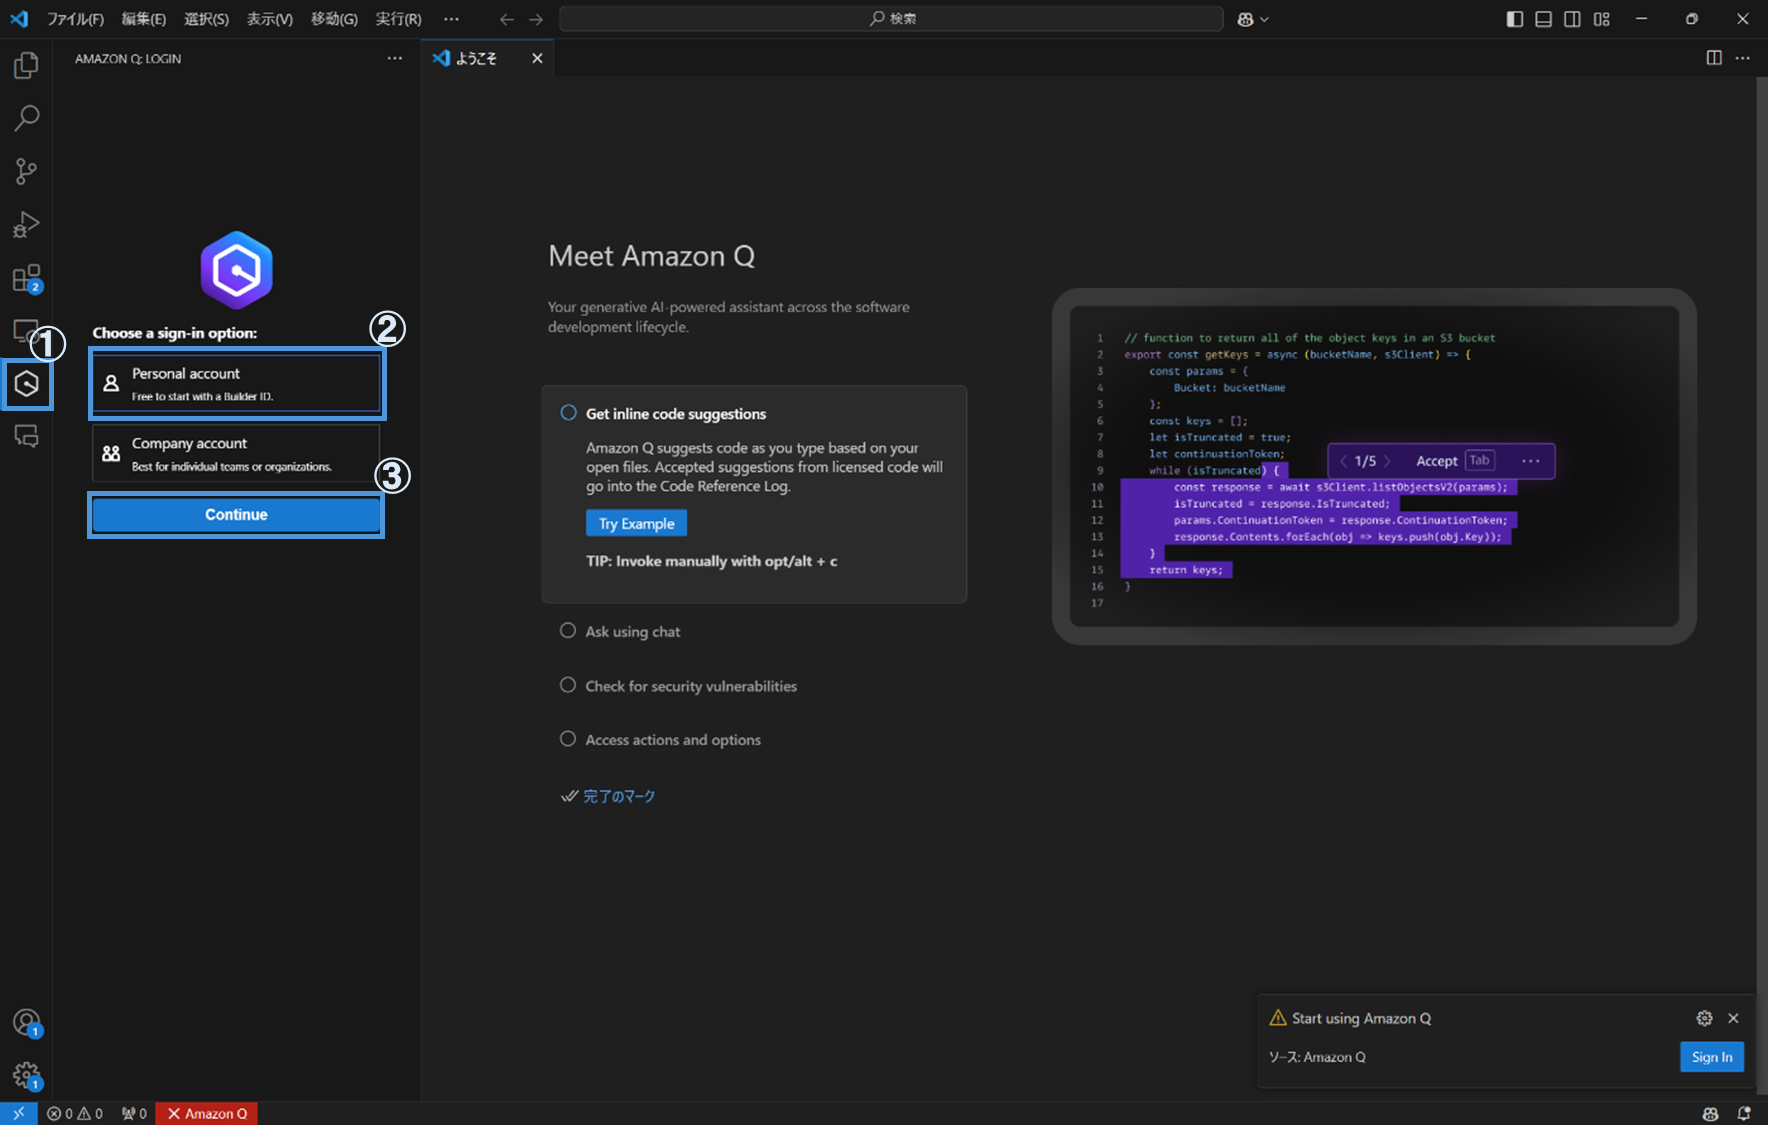
Task: Click the Meet Amazon Q heading
Action: pyautogui.click(x=652, y=256)
